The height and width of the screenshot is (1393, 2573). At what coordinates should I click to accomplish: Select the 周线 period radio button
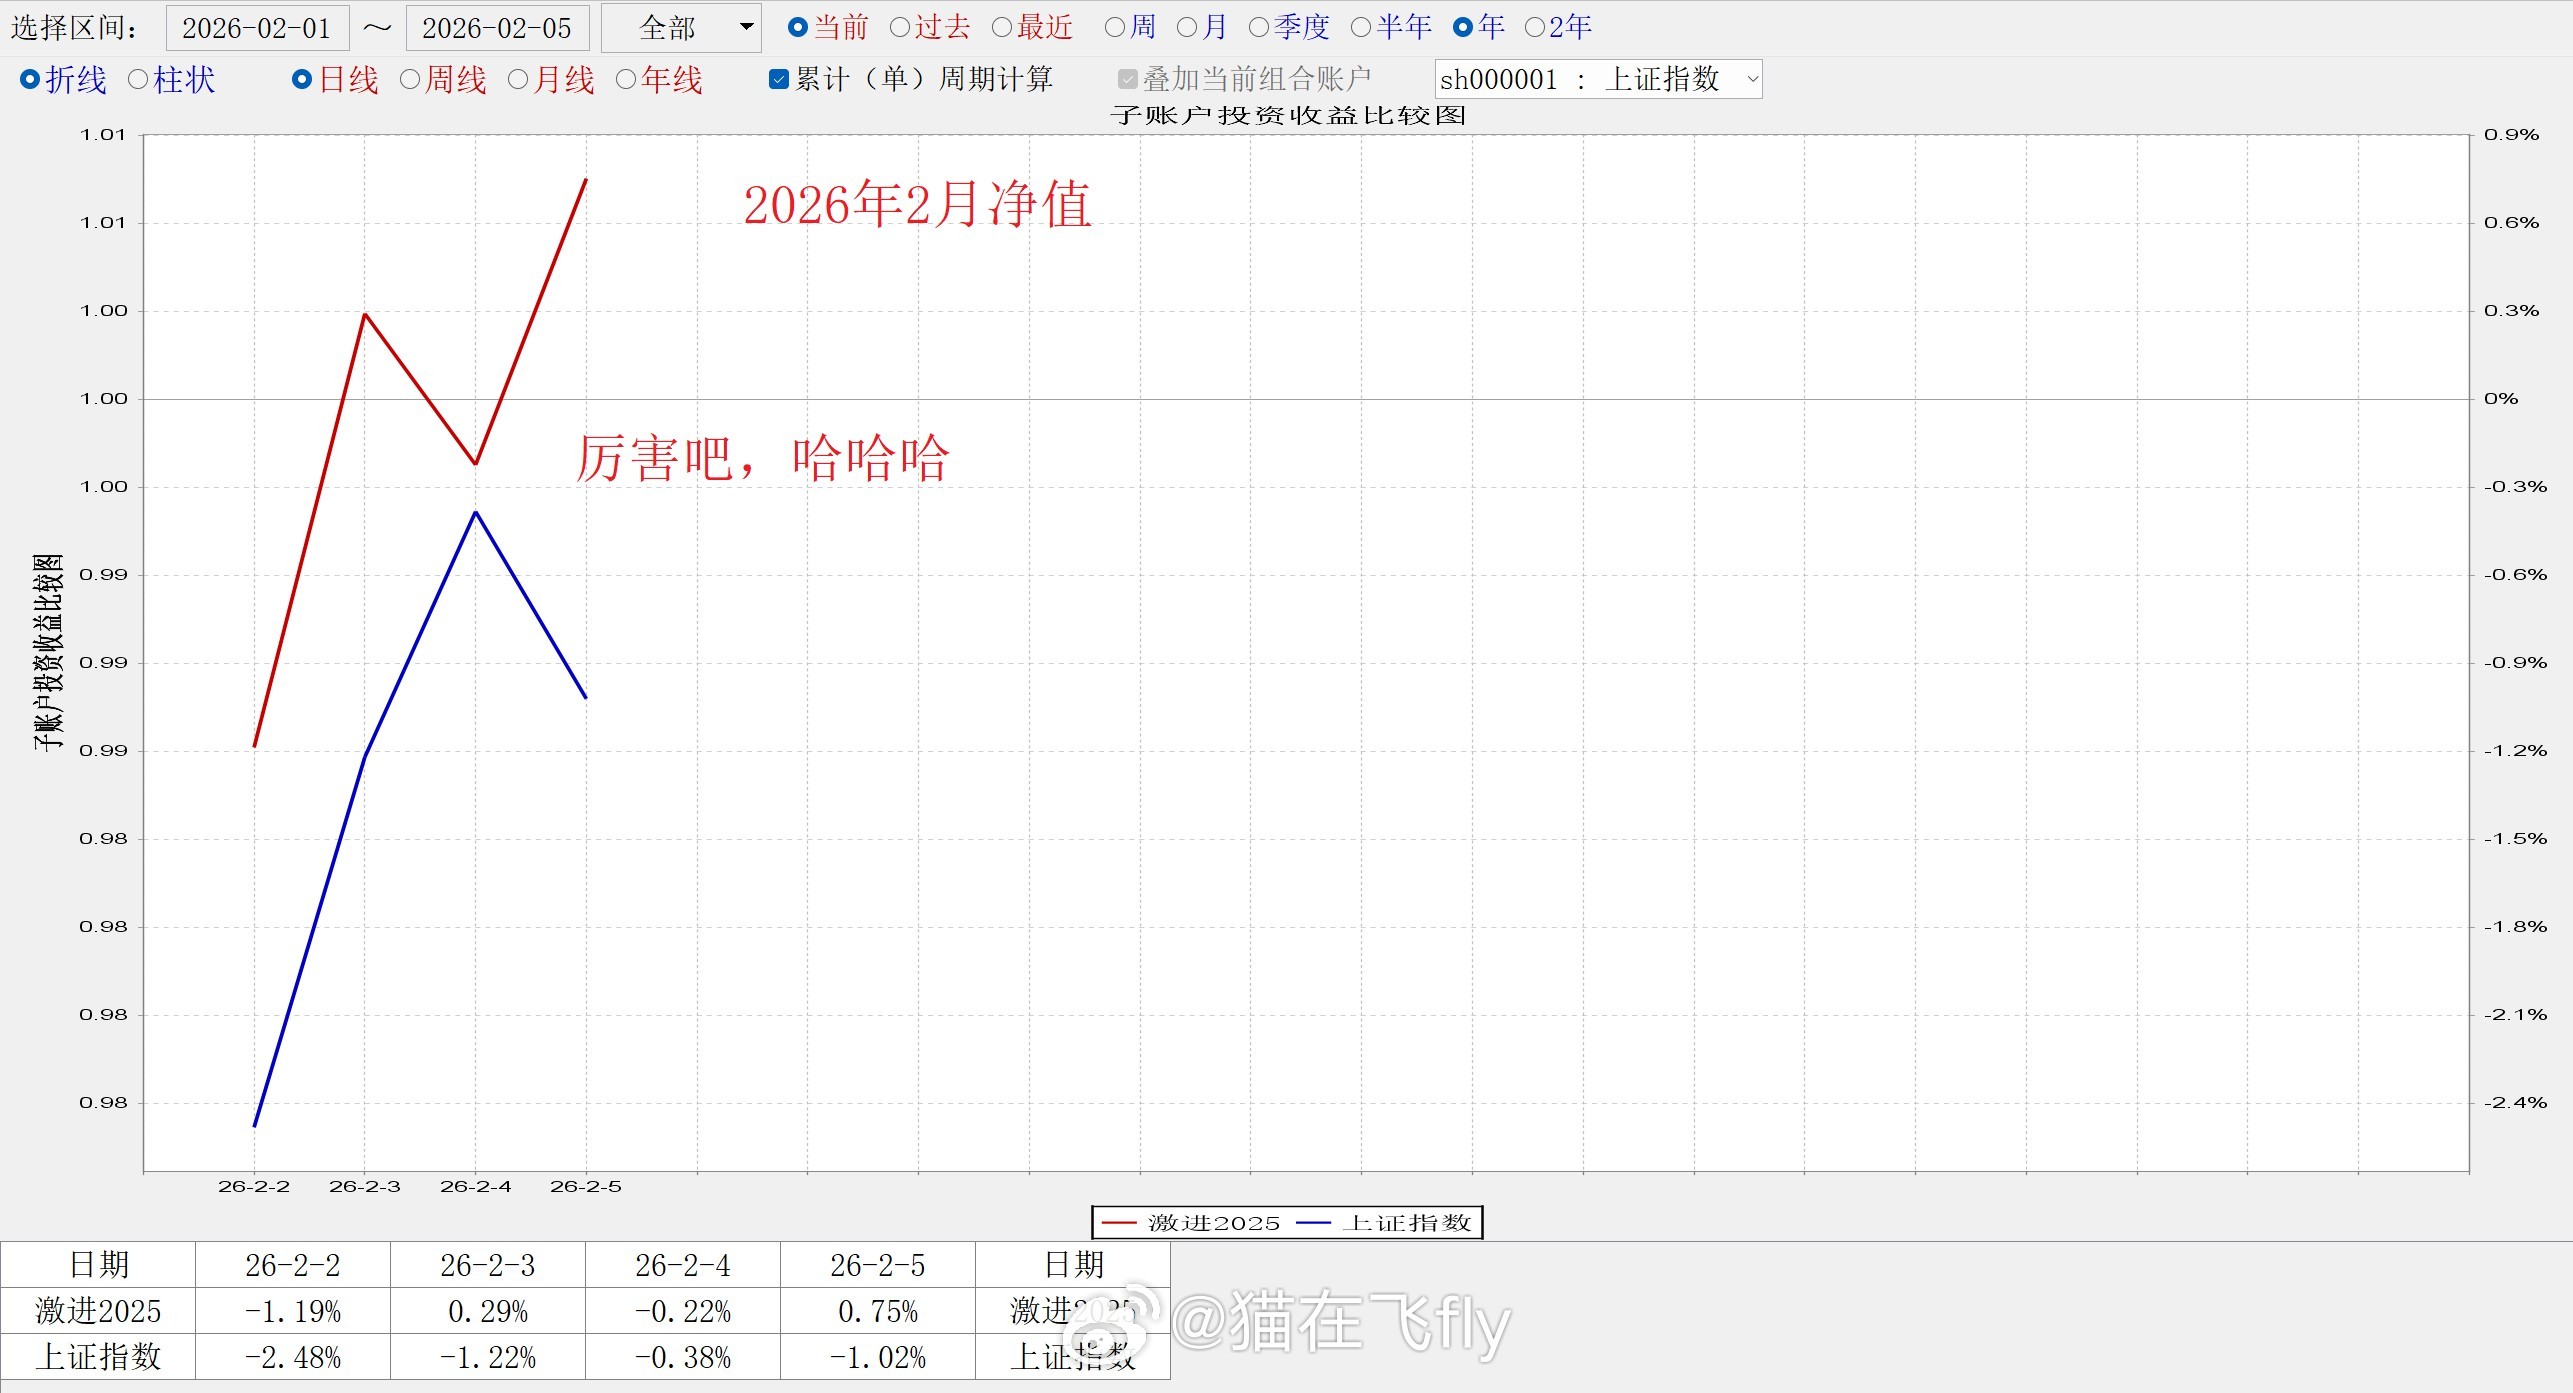410,79
